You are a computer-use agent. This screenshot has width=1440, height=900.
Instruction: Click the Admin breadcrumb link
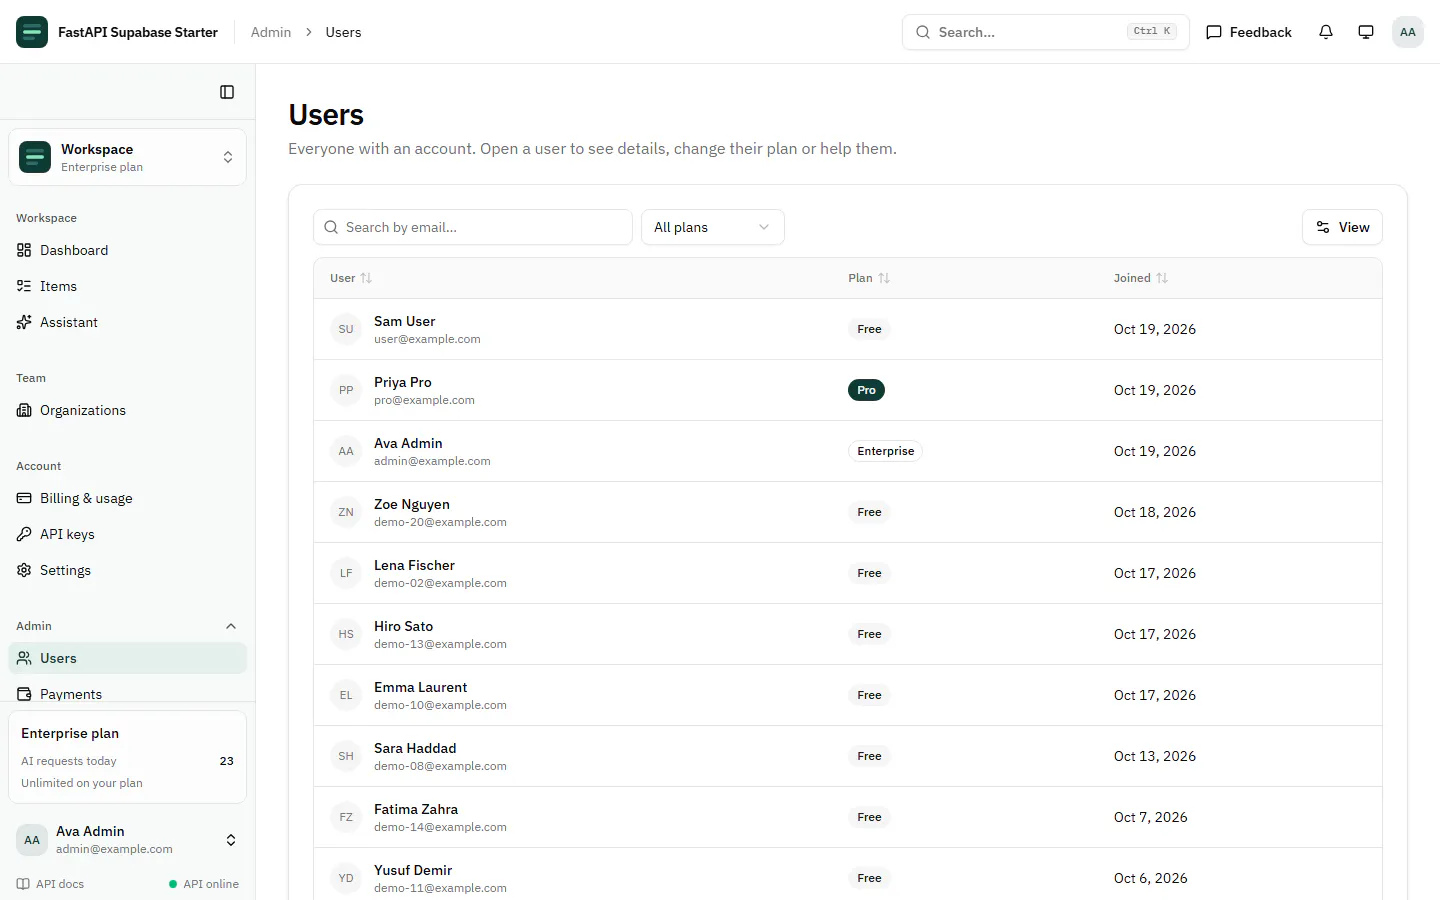tap(271, 32)
